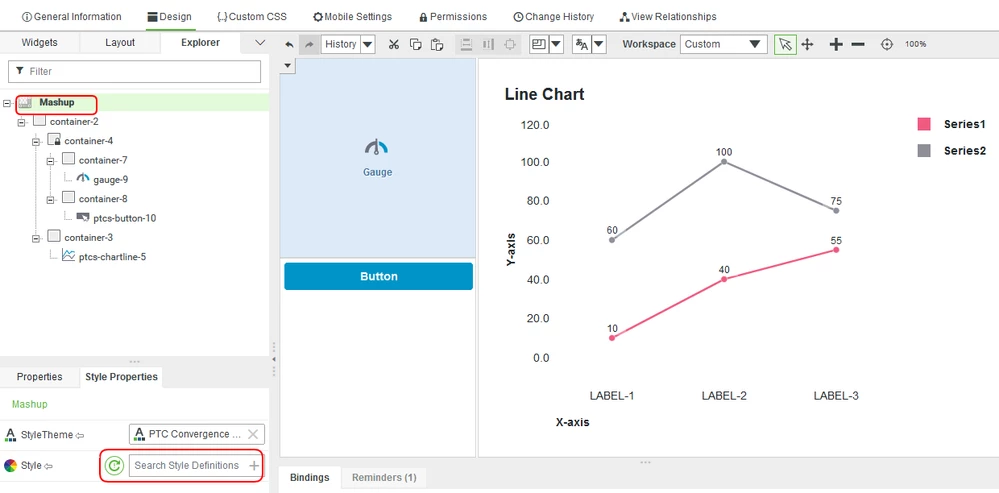Collapse the container-2 tree node
This screenshot has width=999, height=493.
(21, 122)
